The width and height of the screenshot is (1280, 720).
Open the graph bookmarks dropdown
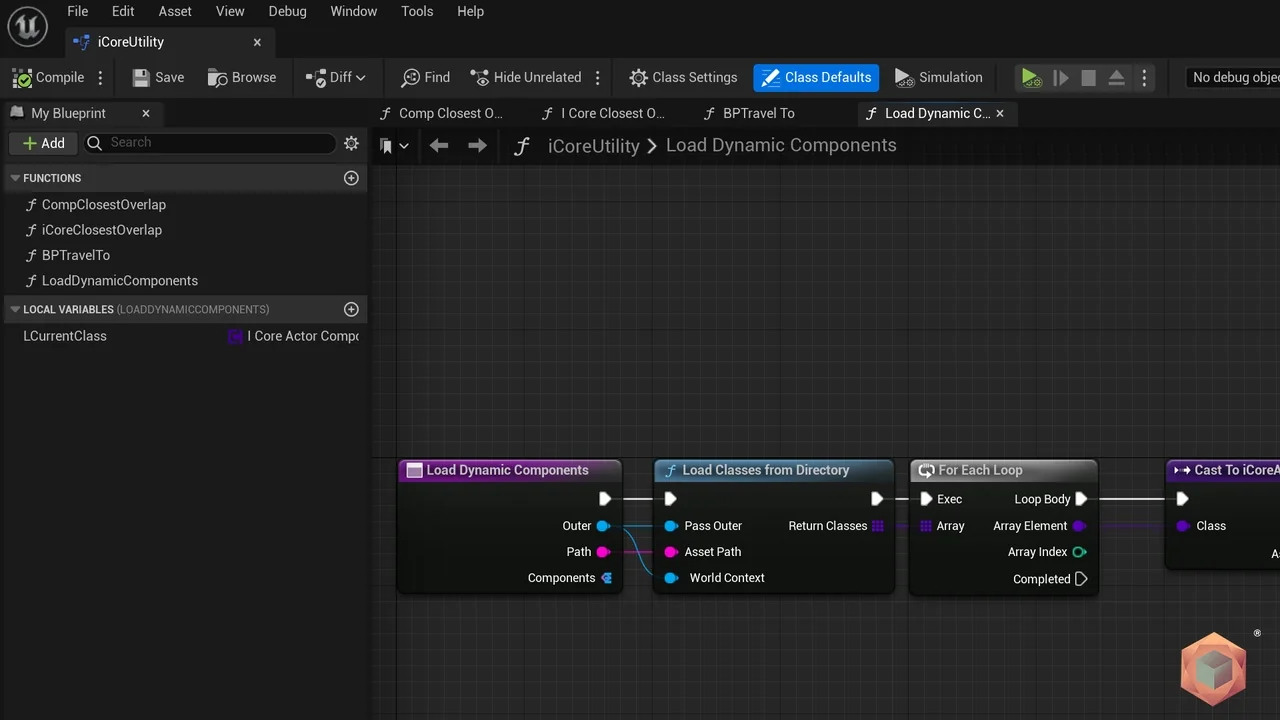point(394,146)
